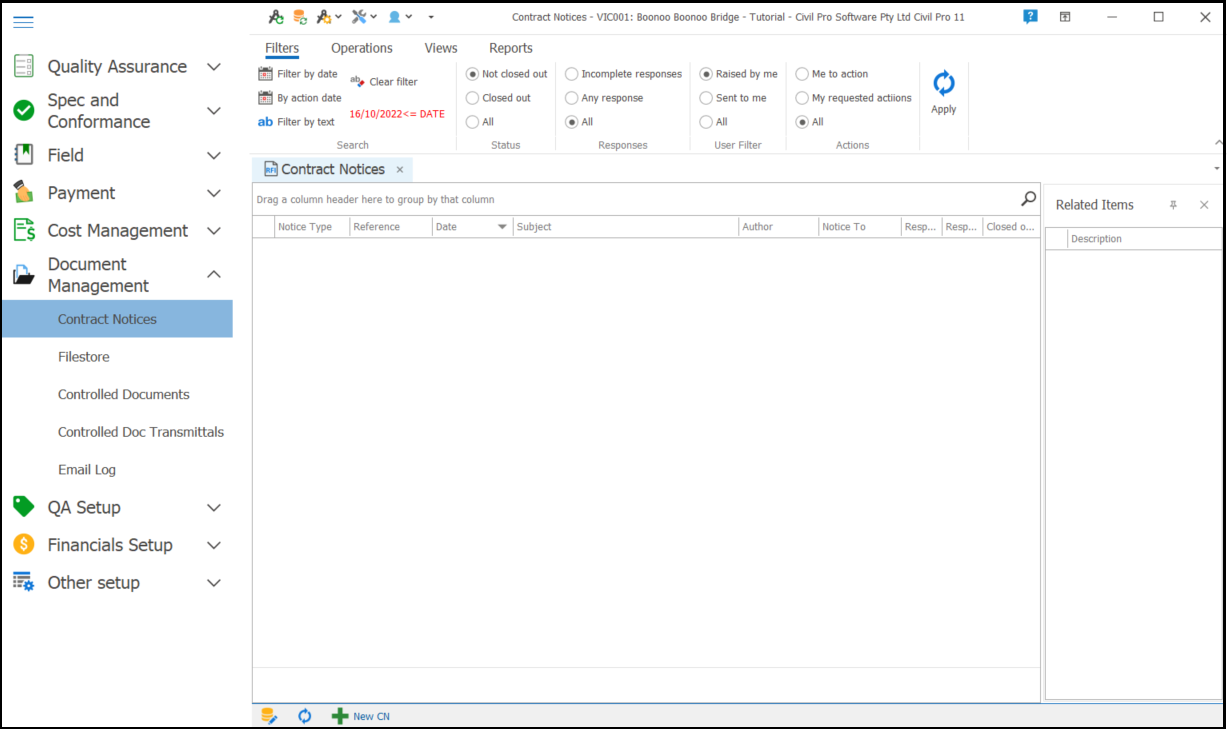1227x729 pixels.
Task: Click By action date button
Action: tap(300, 98)
